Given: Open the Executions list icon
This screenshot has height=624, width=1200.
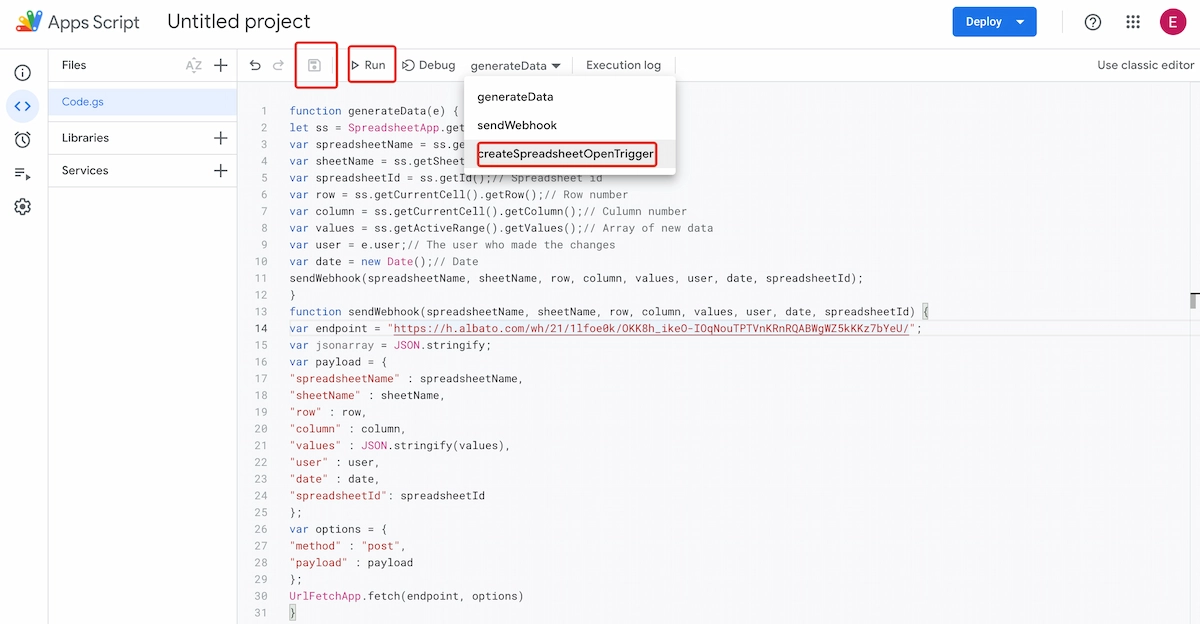Looking at the screenshot, I should coord(22,173).
